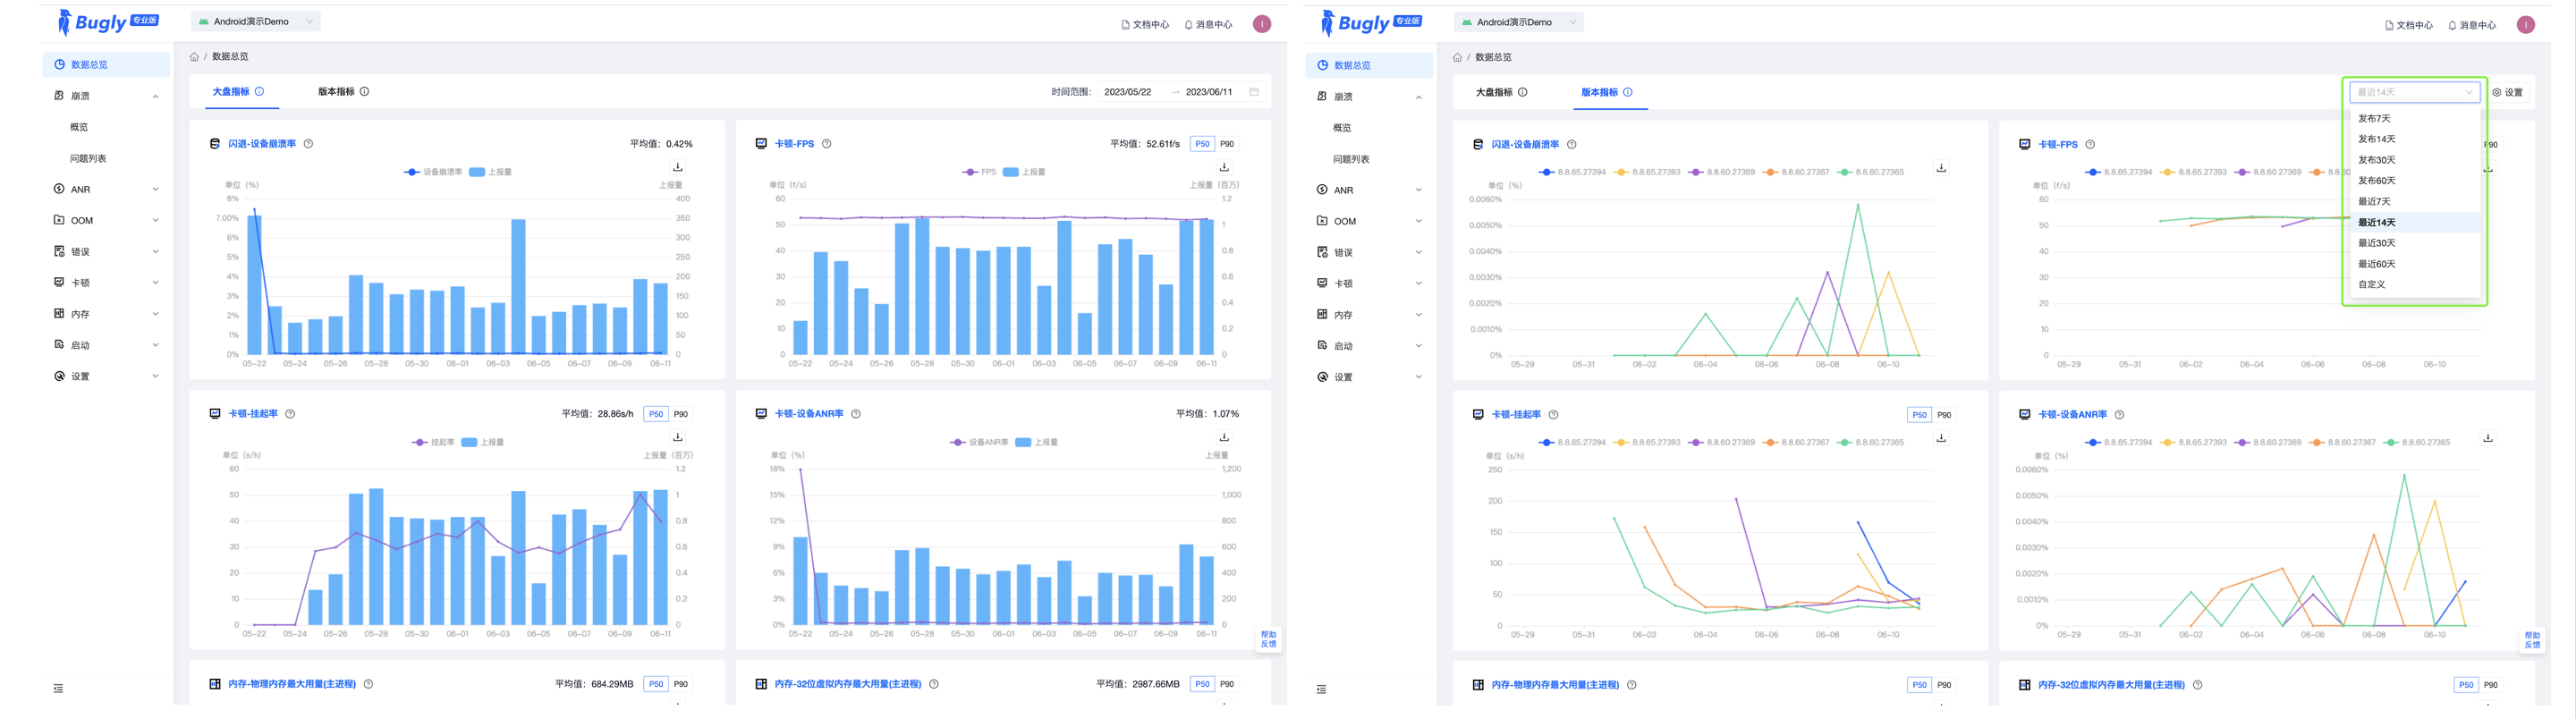Collapse sidebar using bottom menu icon in left screenshot
This screenshot has width=2576, height=719.
click(58, 688)
